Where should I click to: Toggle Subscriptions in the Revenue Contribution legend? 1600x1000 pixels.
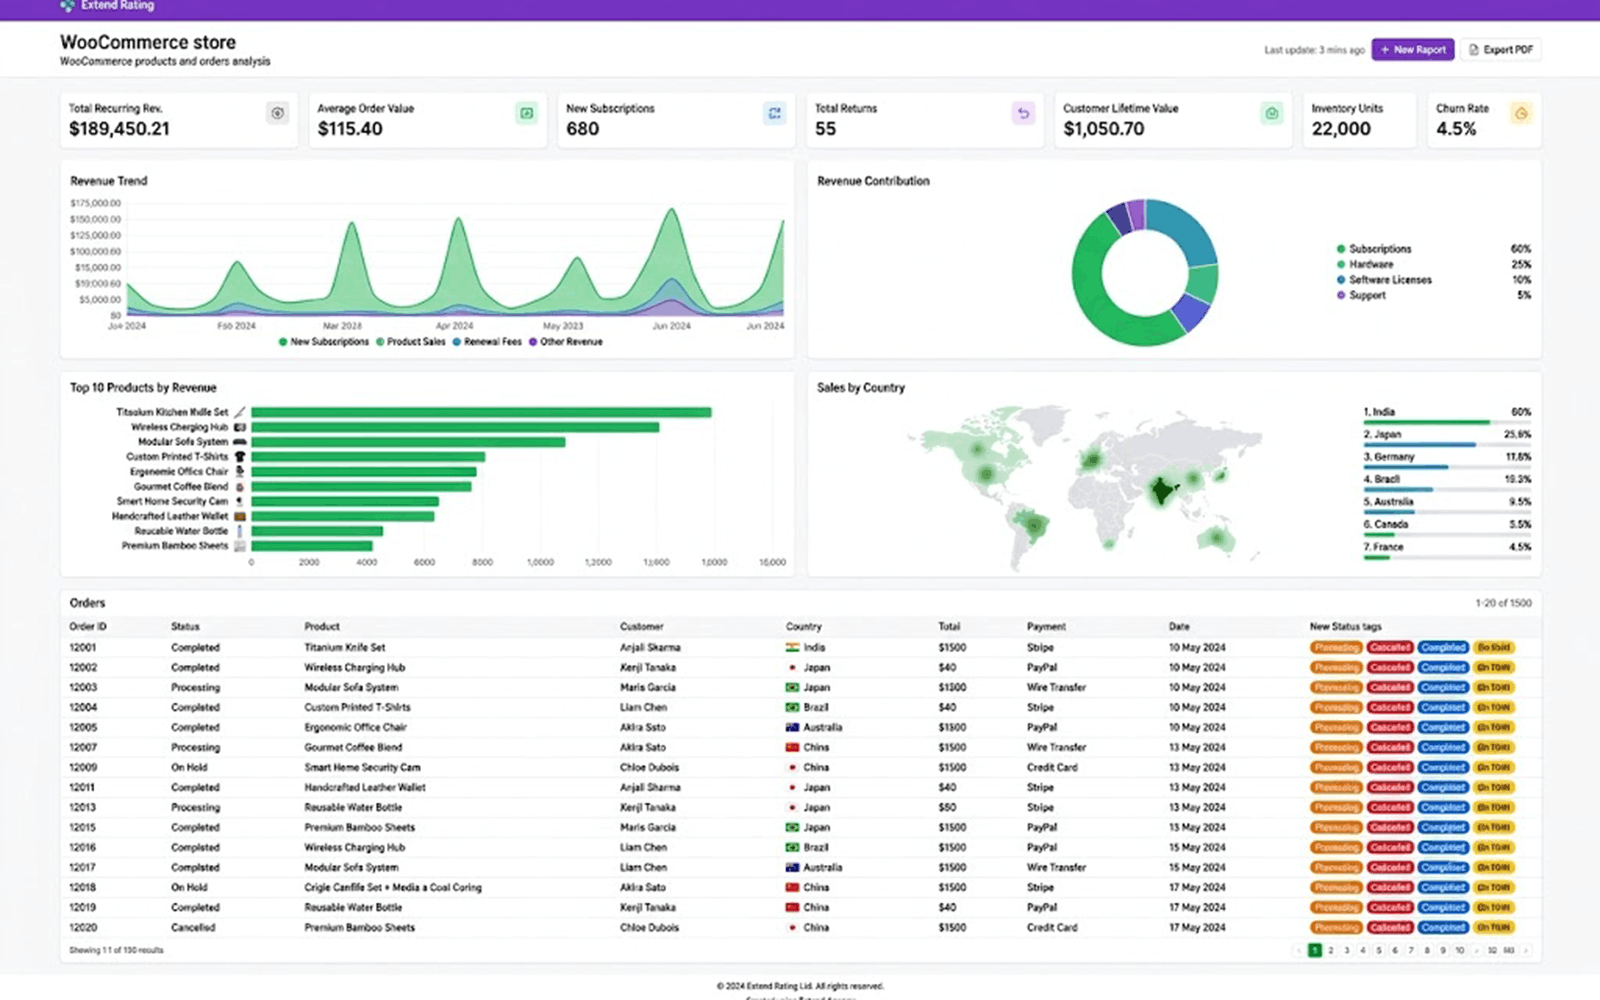1374,249
